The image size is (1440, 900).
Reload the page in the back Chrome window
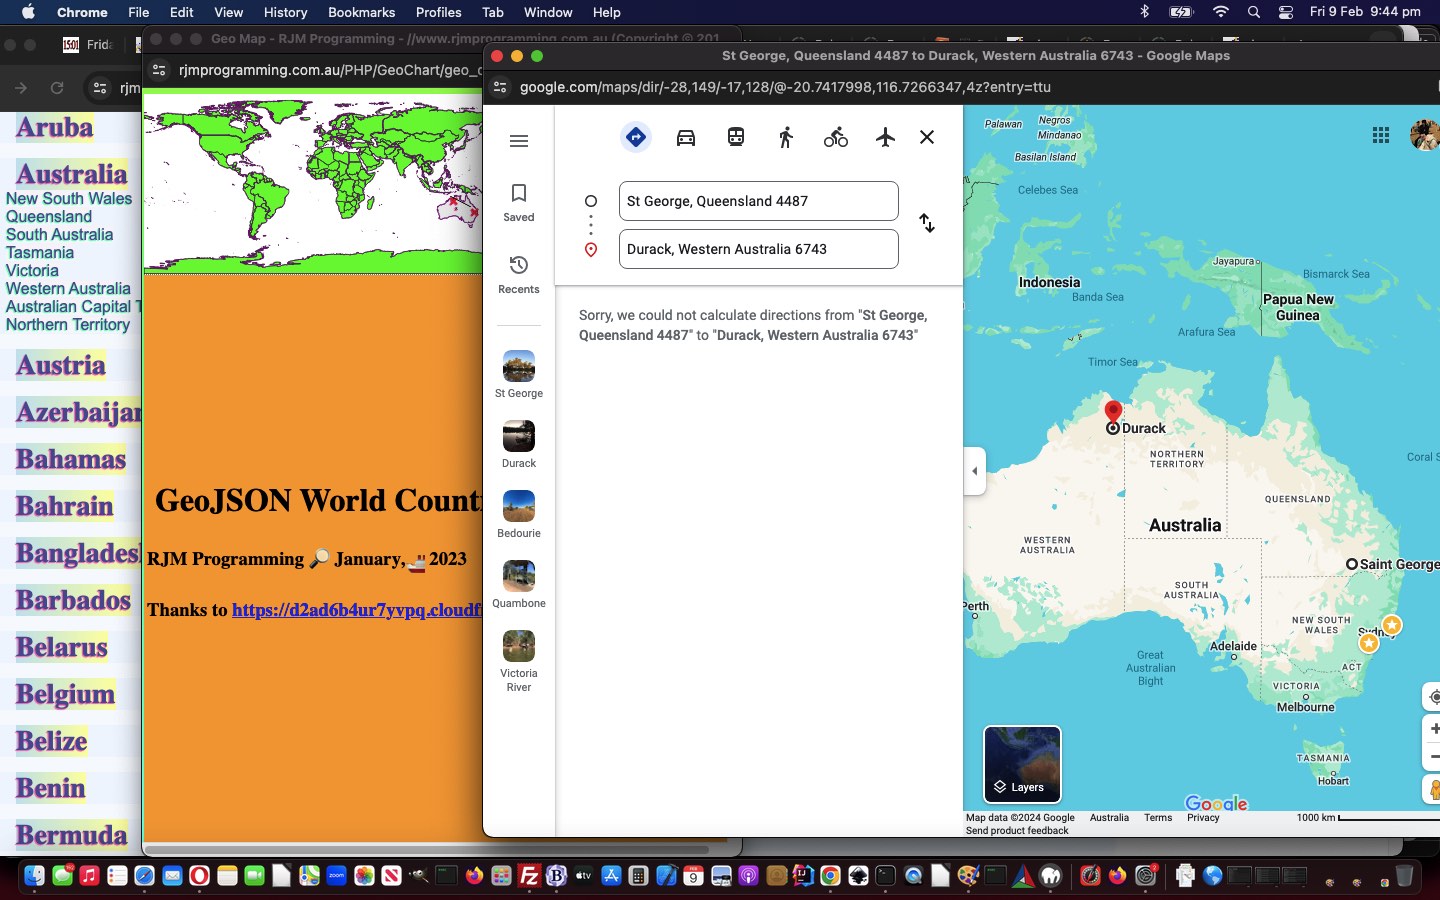click(57, 88)
